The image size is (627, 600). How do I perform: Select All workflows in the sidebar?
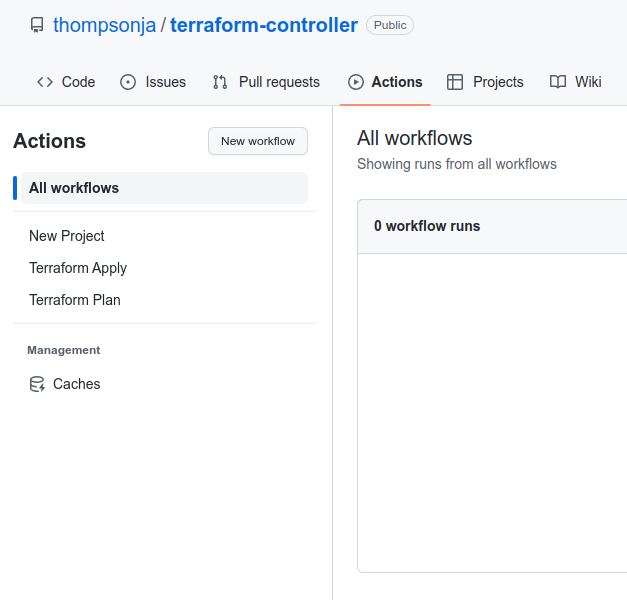pos(164,188)
